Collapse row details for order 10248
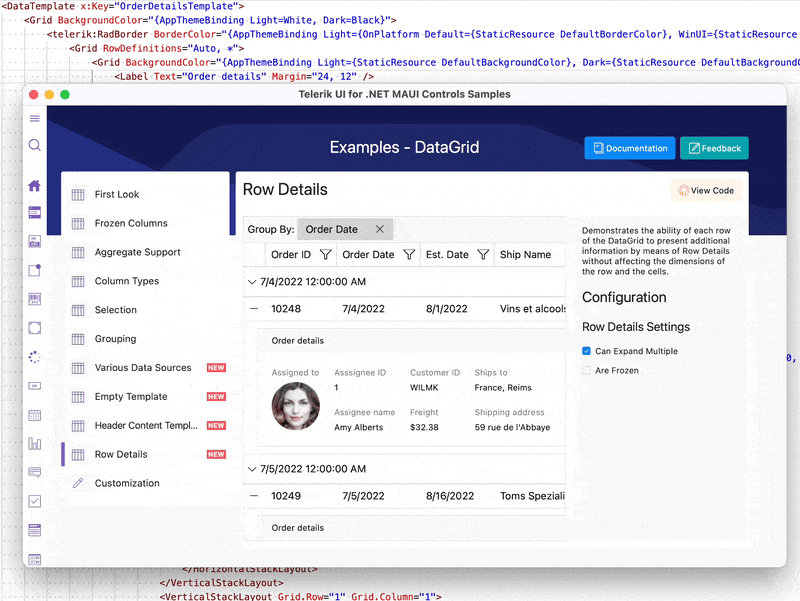 (254, 309)
